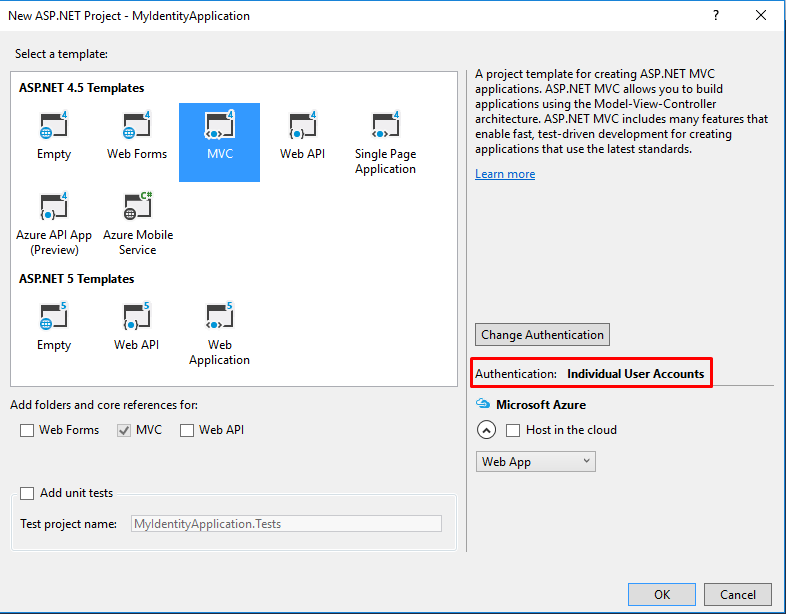
Task: Click the Microsoft Azure heading text
Action: (x=541, y=404)
